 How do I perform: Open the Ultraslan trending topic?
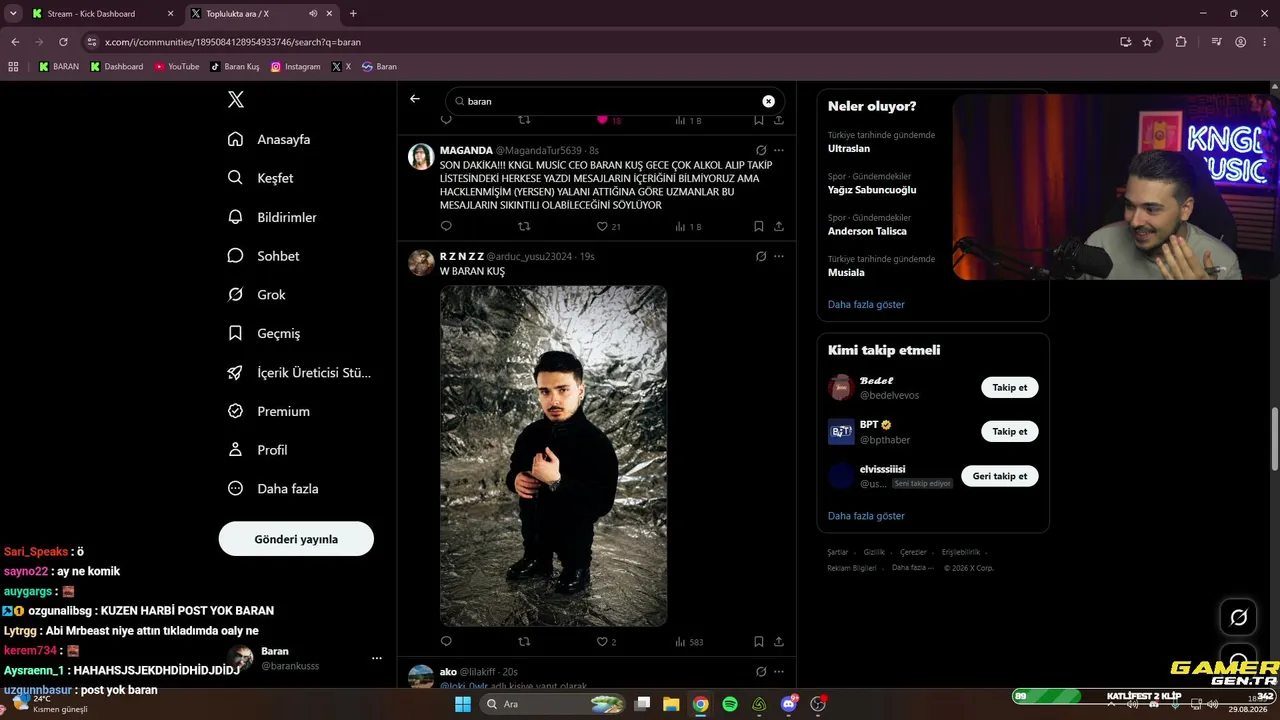[849, 149]
